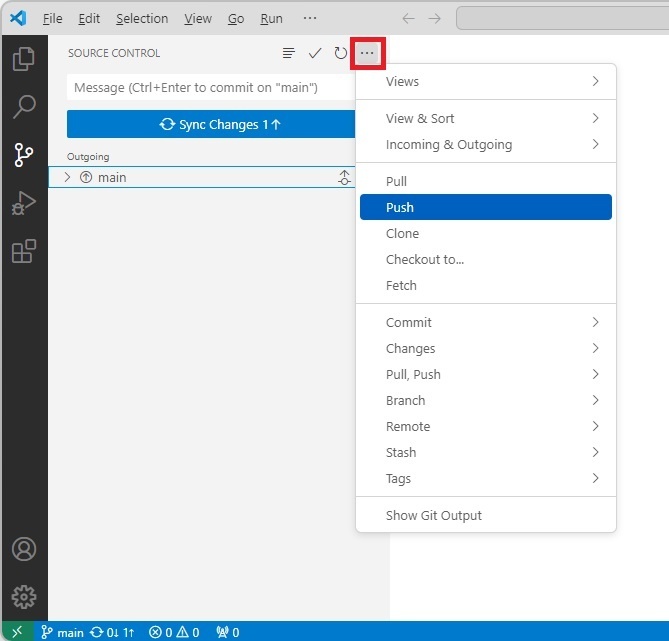Click the Commit checkmark icon

(x=315, y=53)
